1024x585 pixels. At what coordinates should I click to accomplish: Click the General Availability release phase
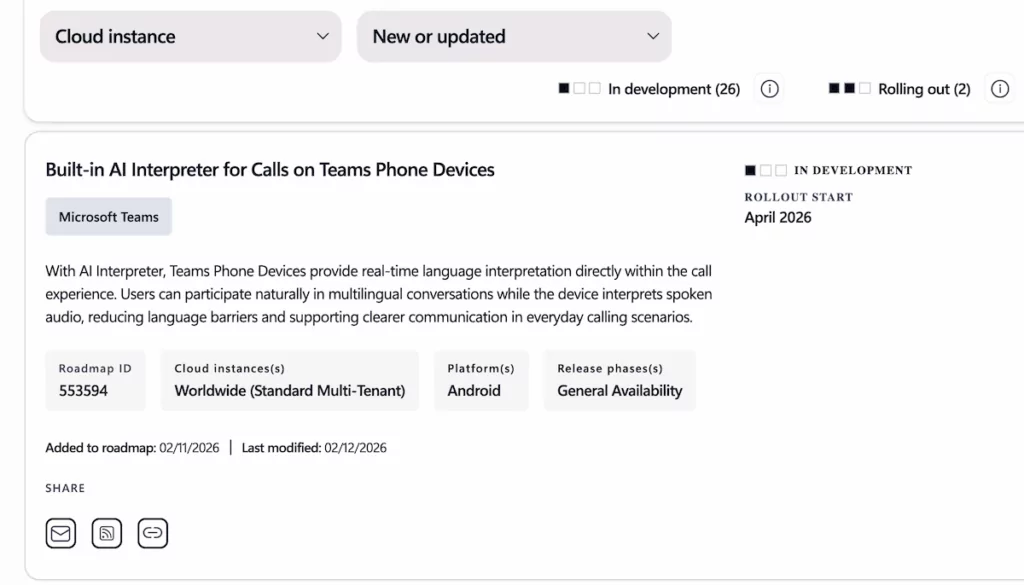pos(619,391)
